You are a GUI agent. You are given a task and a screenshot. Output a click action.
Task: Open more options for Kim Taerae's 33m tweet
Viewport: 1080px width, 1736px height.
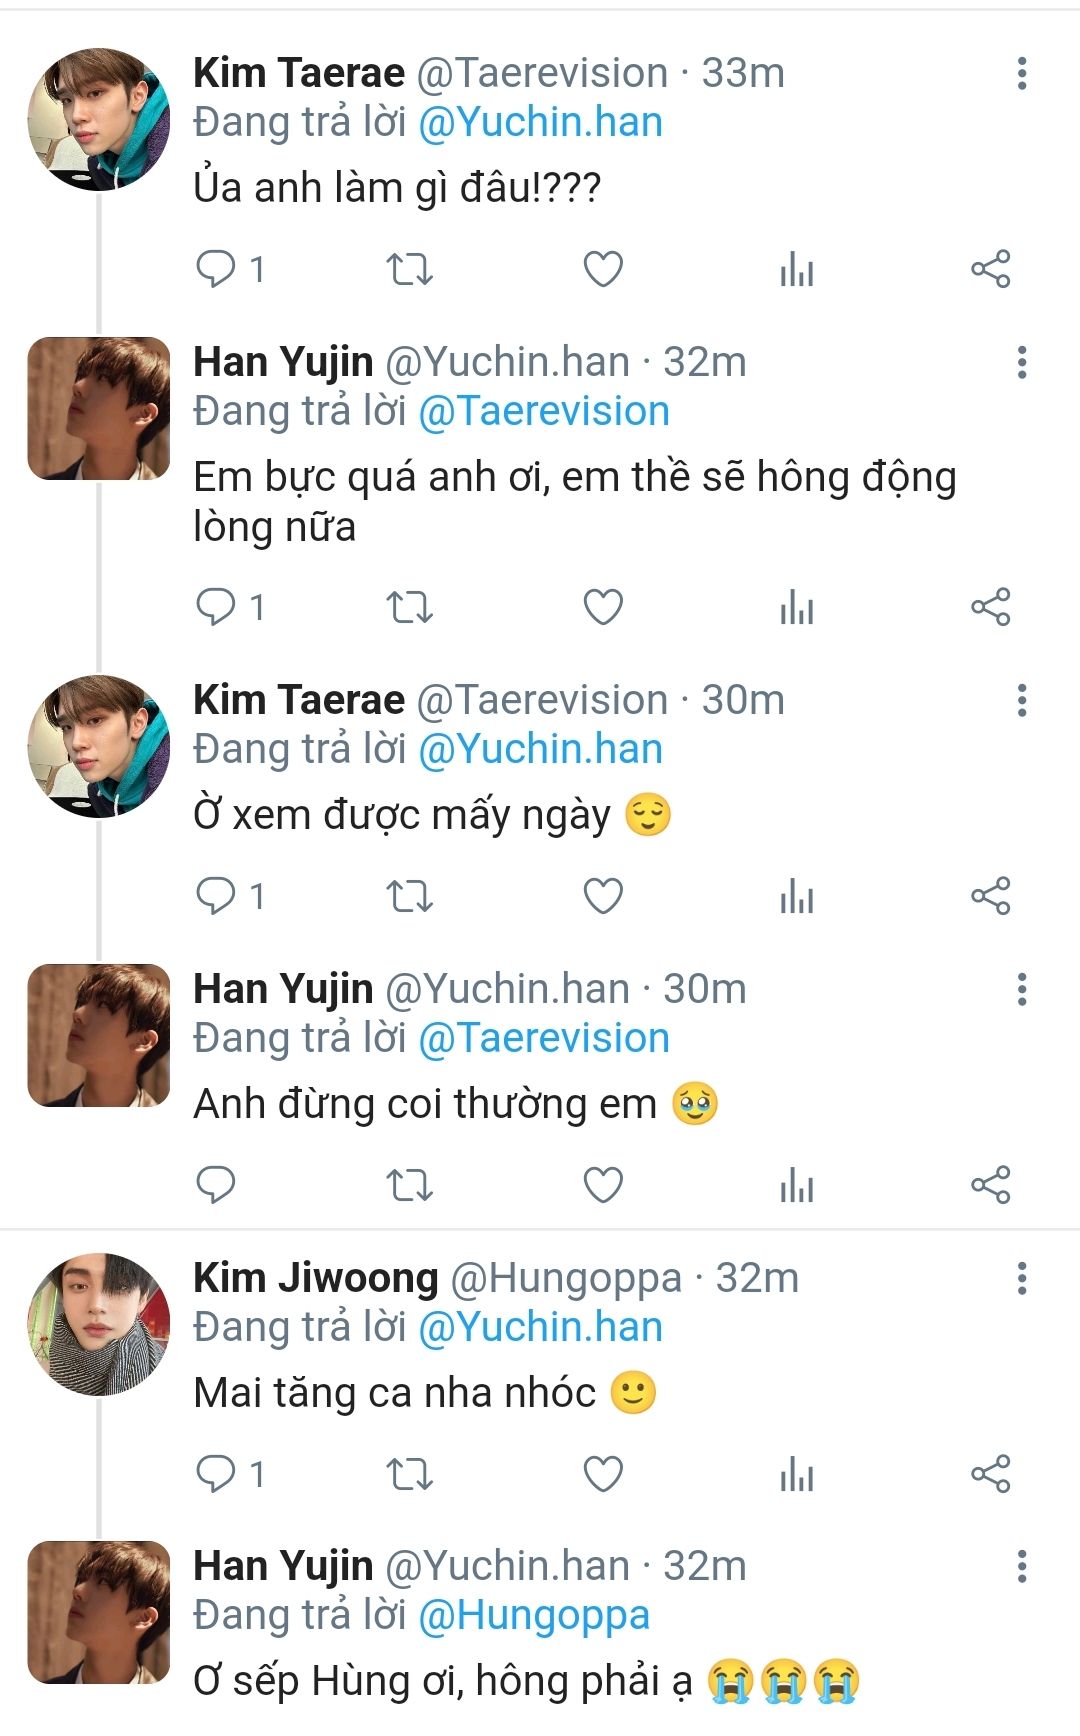pyautogui.click(x=1021, y=74)
